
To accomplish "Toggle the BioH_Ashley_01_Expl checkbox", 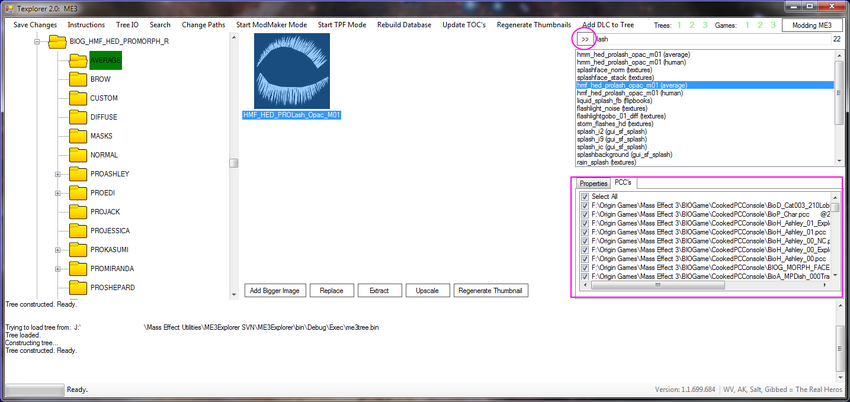I will point(584,223).
